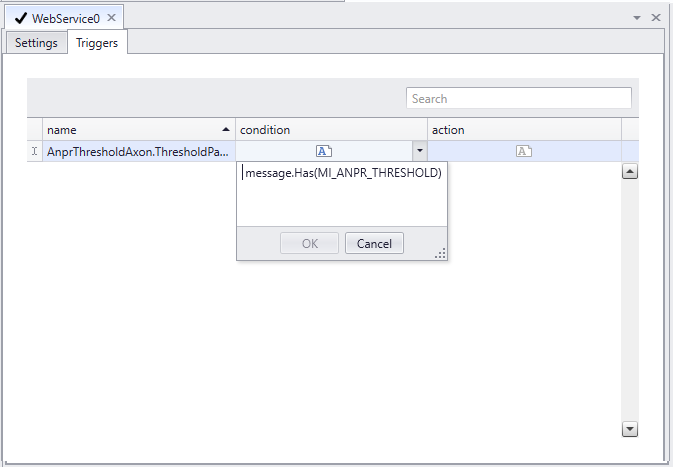Click the Search input field

[519, 98]
